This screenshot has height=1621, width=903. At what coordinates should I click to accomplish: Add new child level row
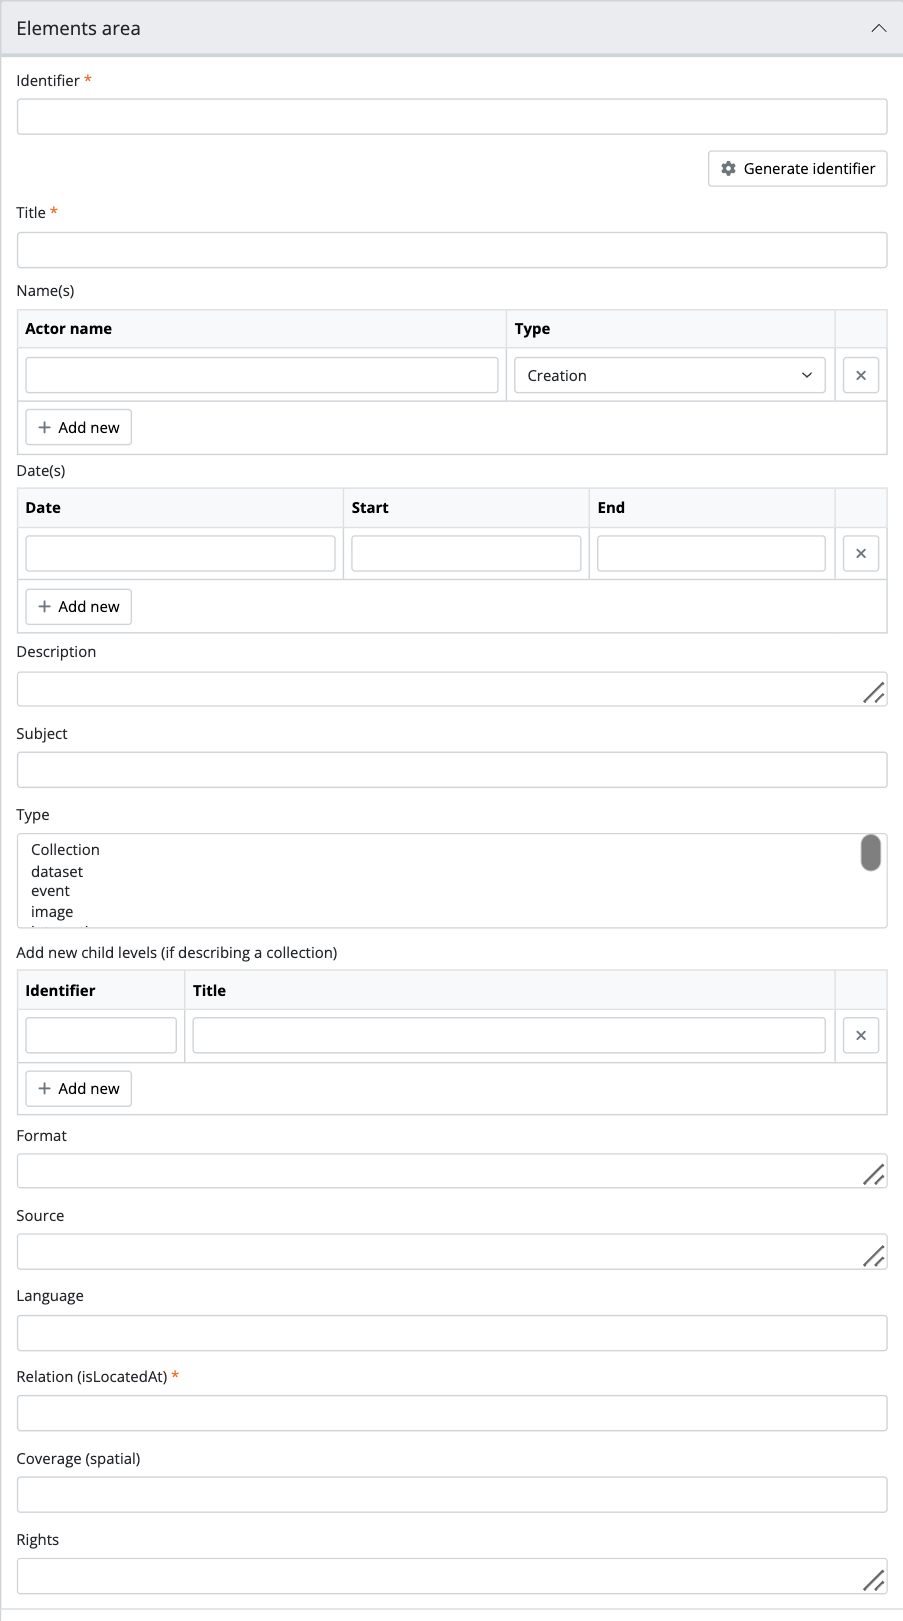(78, 1088)
